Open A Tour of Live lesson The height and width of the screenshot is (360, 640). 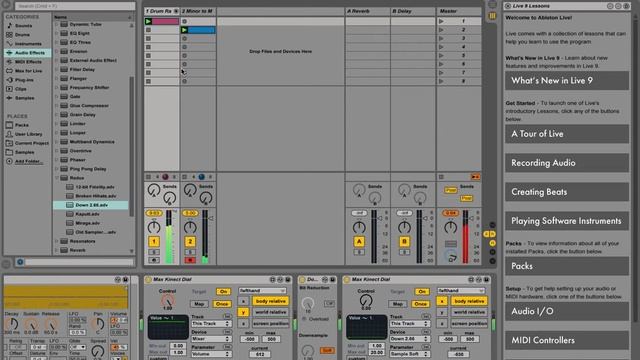pyautogui.click(x=567, y=134)
